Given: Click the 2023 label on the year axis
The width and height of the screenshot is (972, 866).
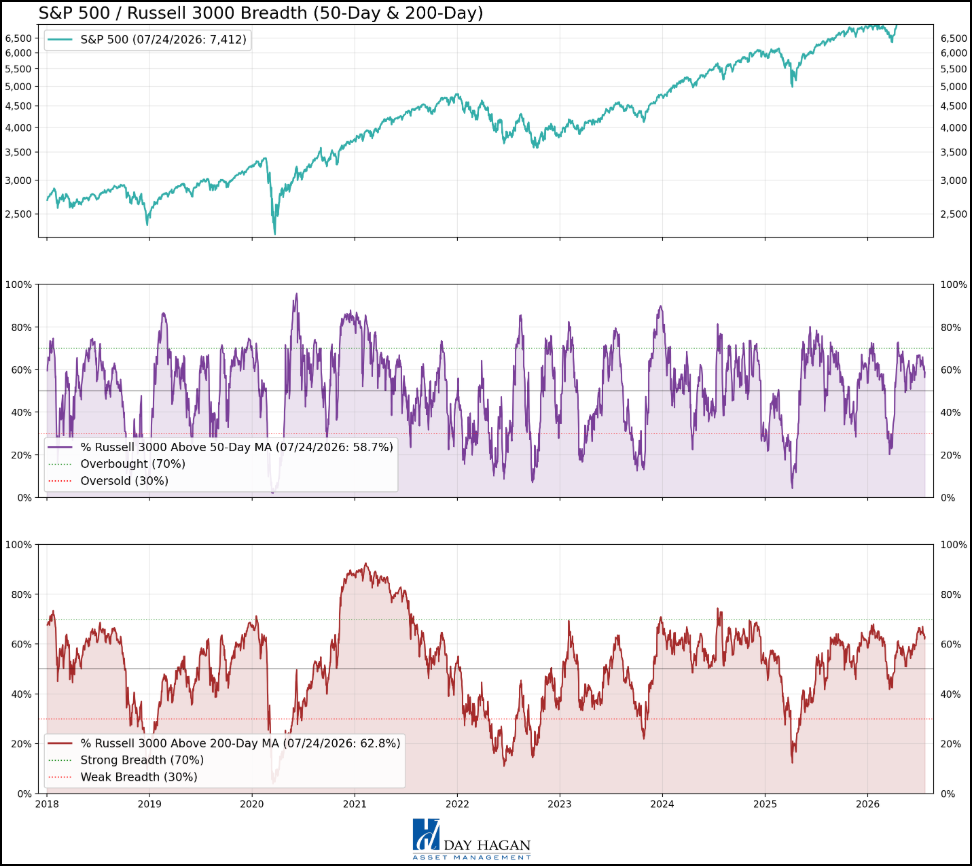Looking at the screenshot, I should tap(560, 805).
